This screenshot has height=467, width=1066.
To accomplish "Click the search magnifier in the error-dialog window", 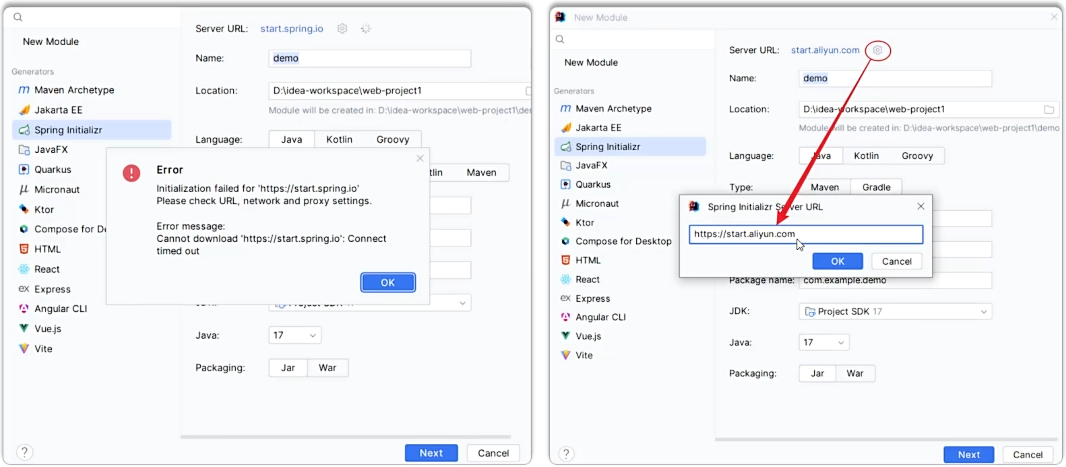I will pos(18,18).
